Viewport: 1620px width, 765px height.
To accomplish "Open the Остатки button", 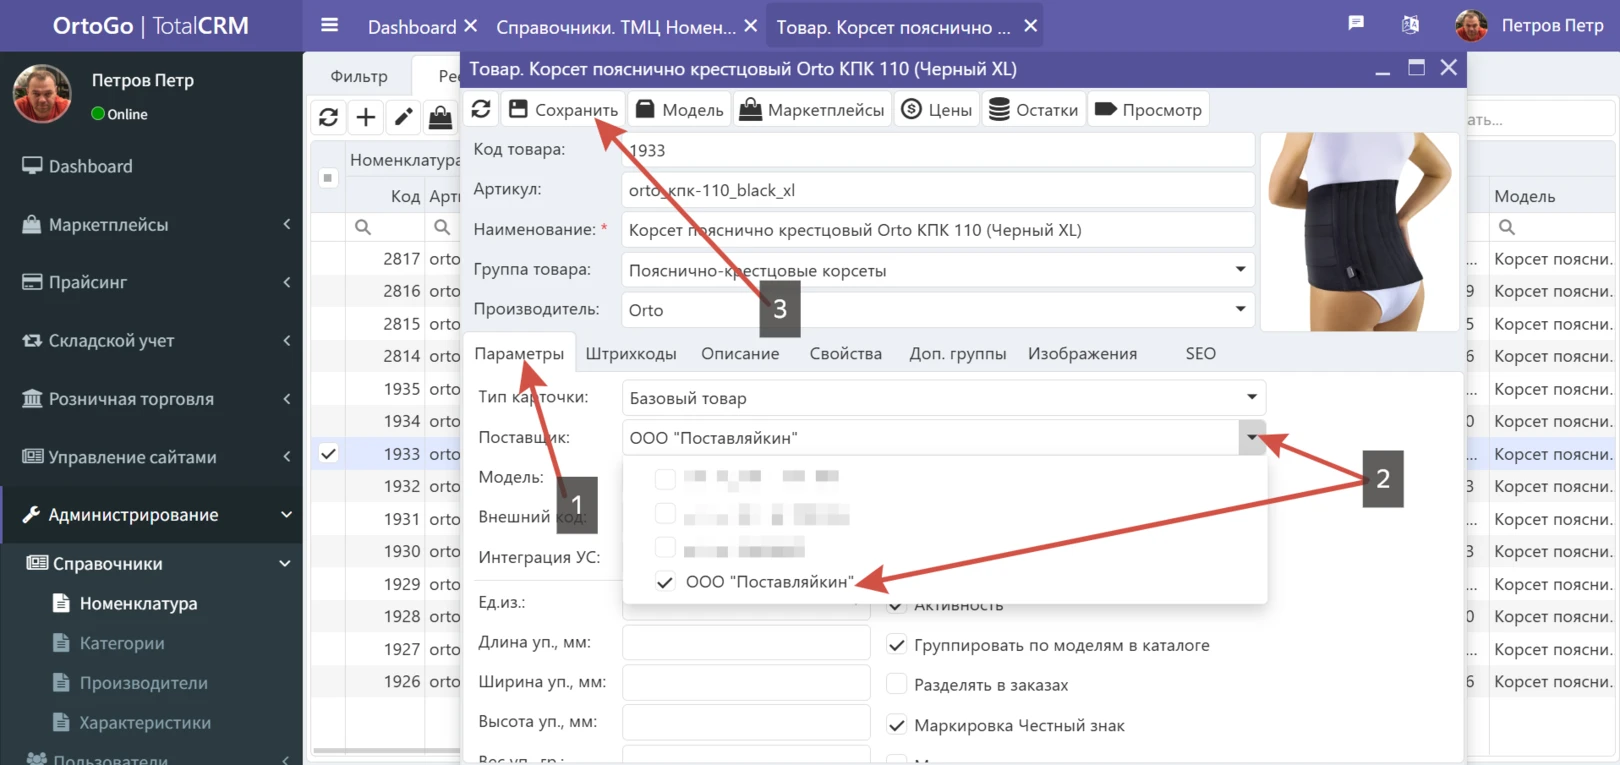I will coord(1034,109).
